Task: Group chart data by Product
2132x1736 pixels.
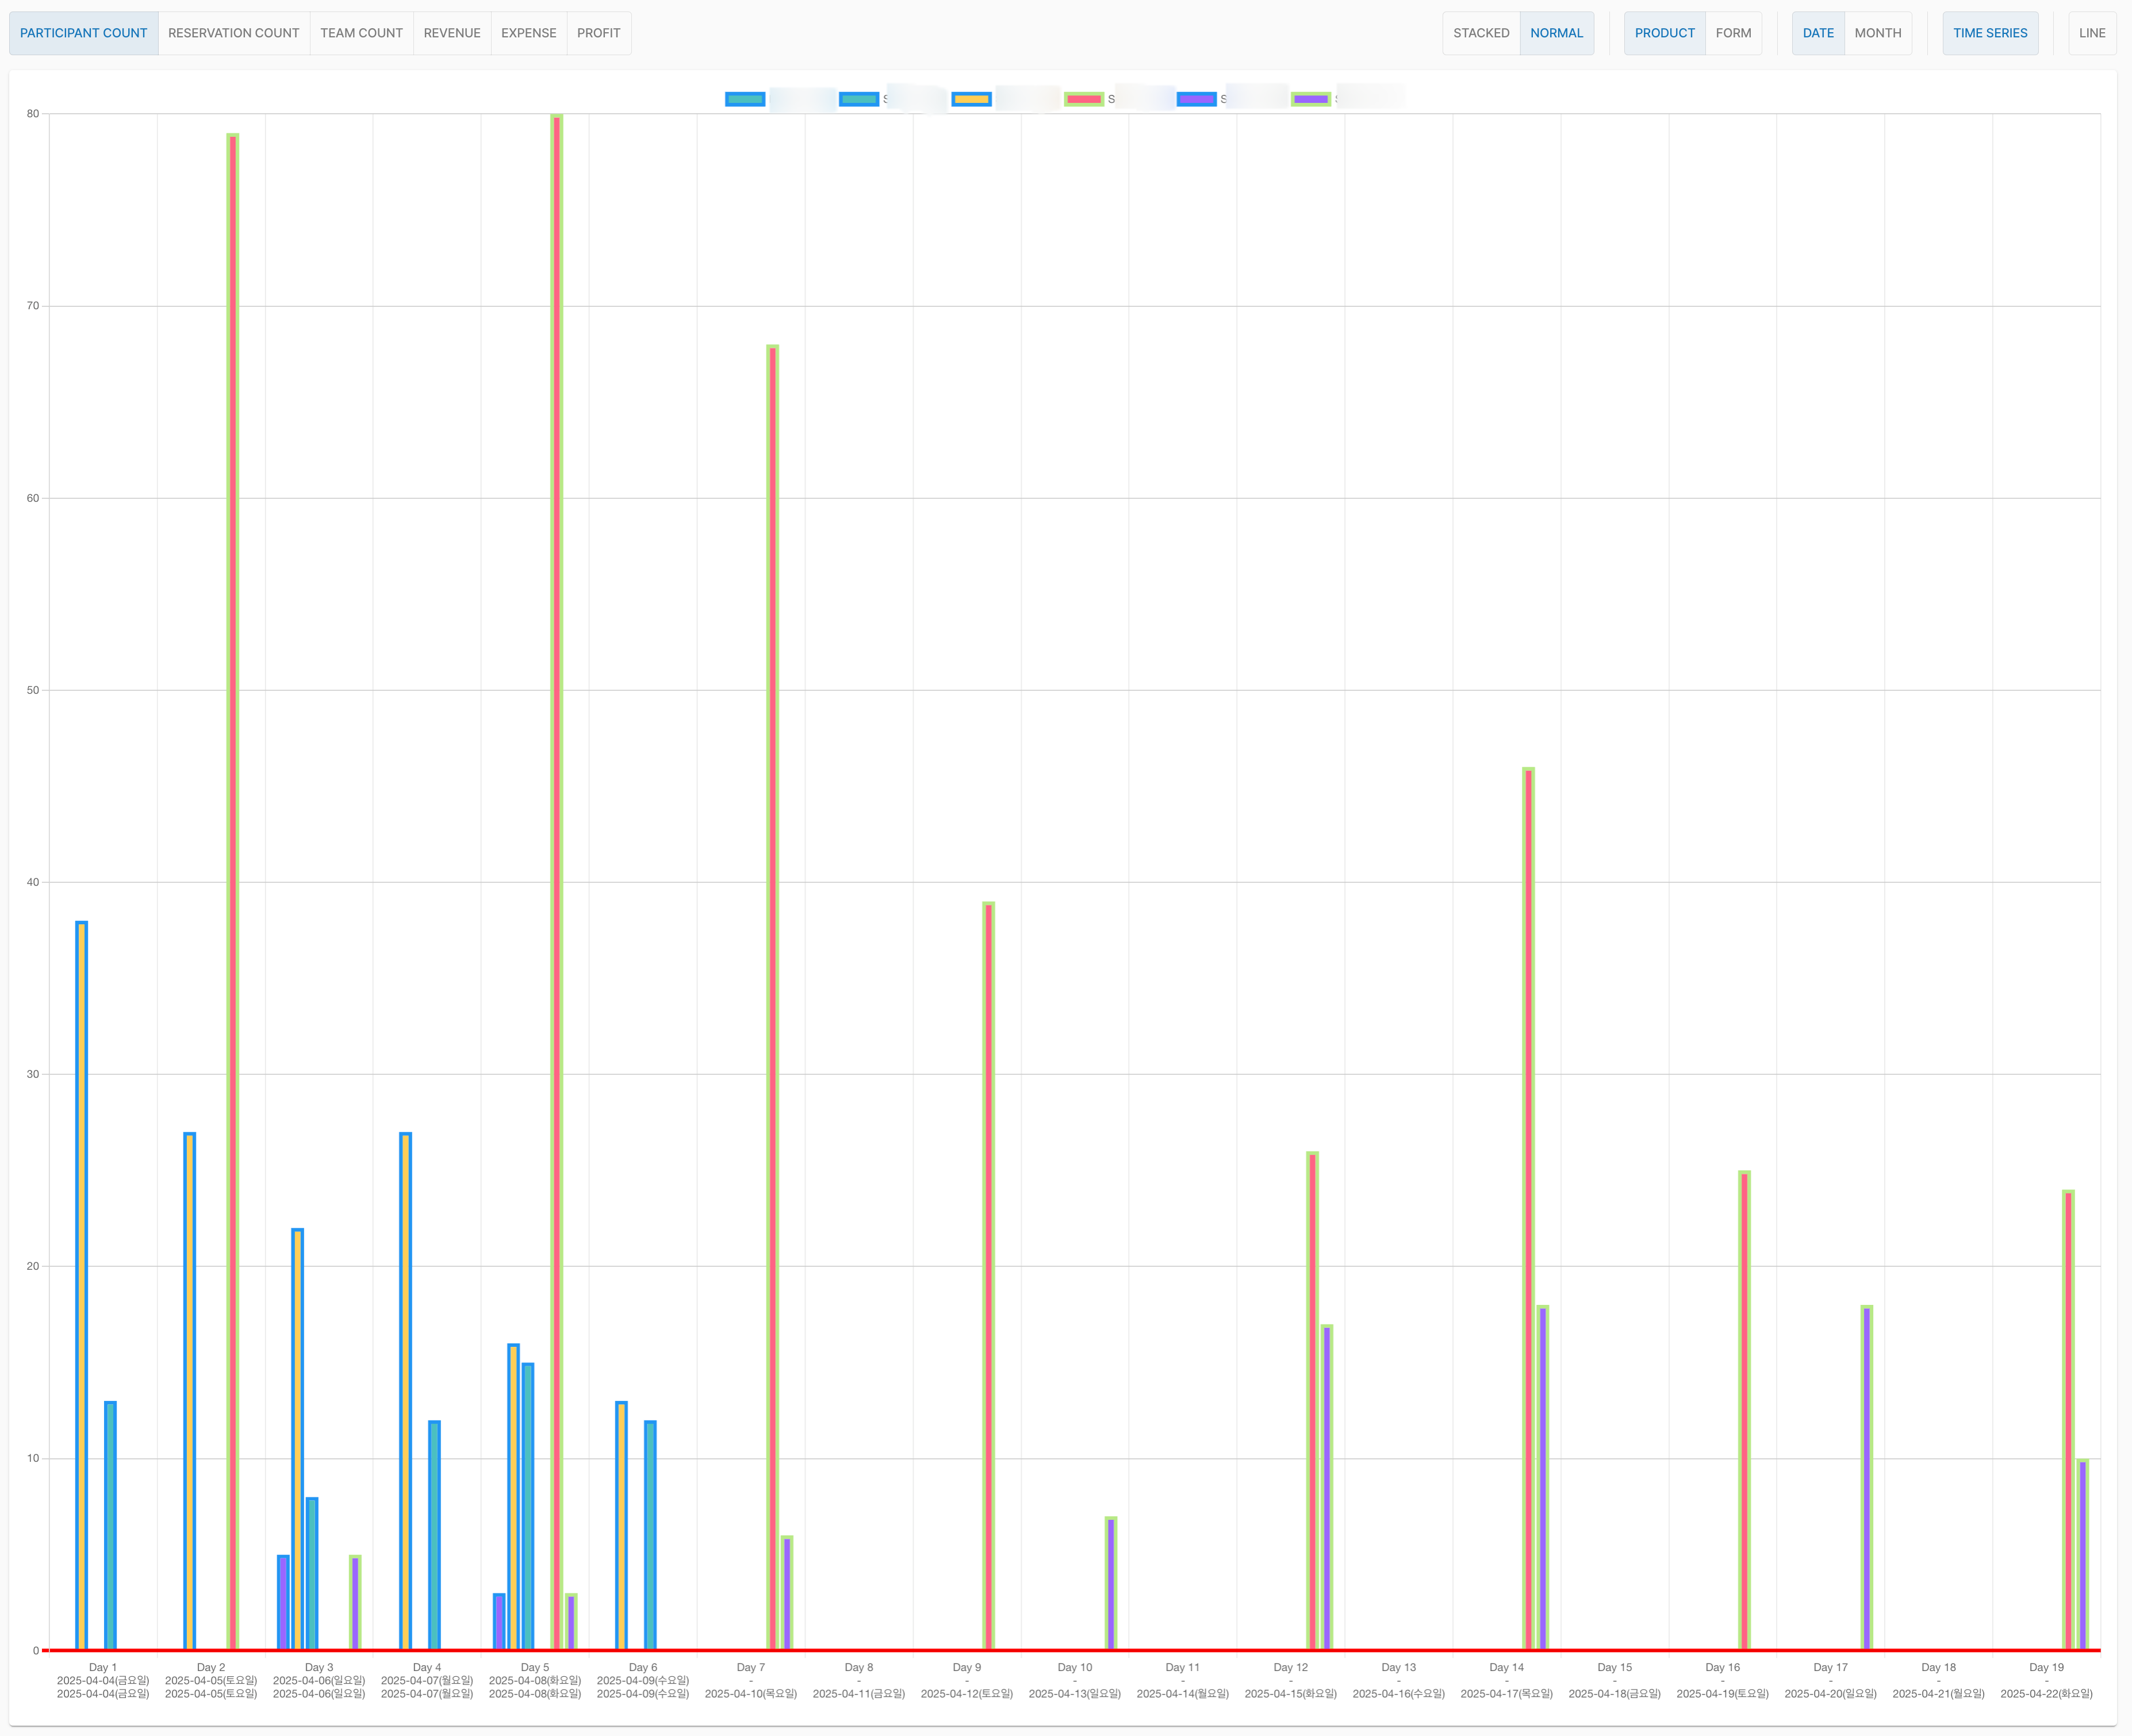Action: click(x=1664, y=33)
